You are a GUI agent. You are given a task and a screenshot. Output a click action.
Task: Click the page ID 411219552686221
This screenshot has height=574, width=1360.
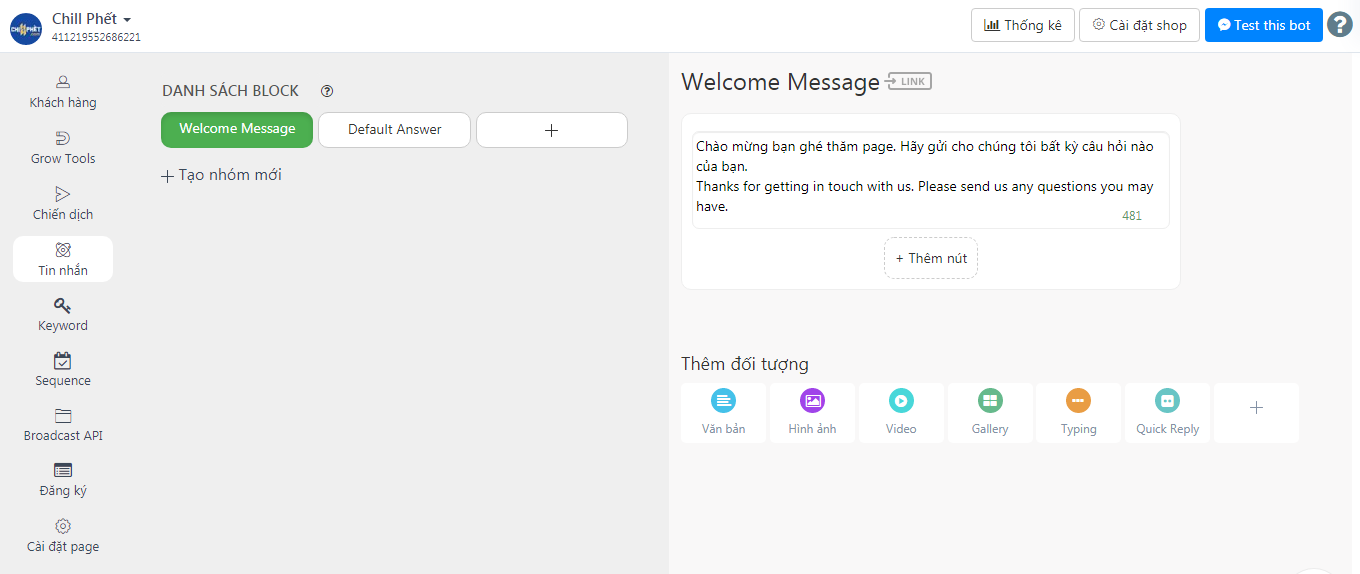pyautogui.click(x=96, y=38)
